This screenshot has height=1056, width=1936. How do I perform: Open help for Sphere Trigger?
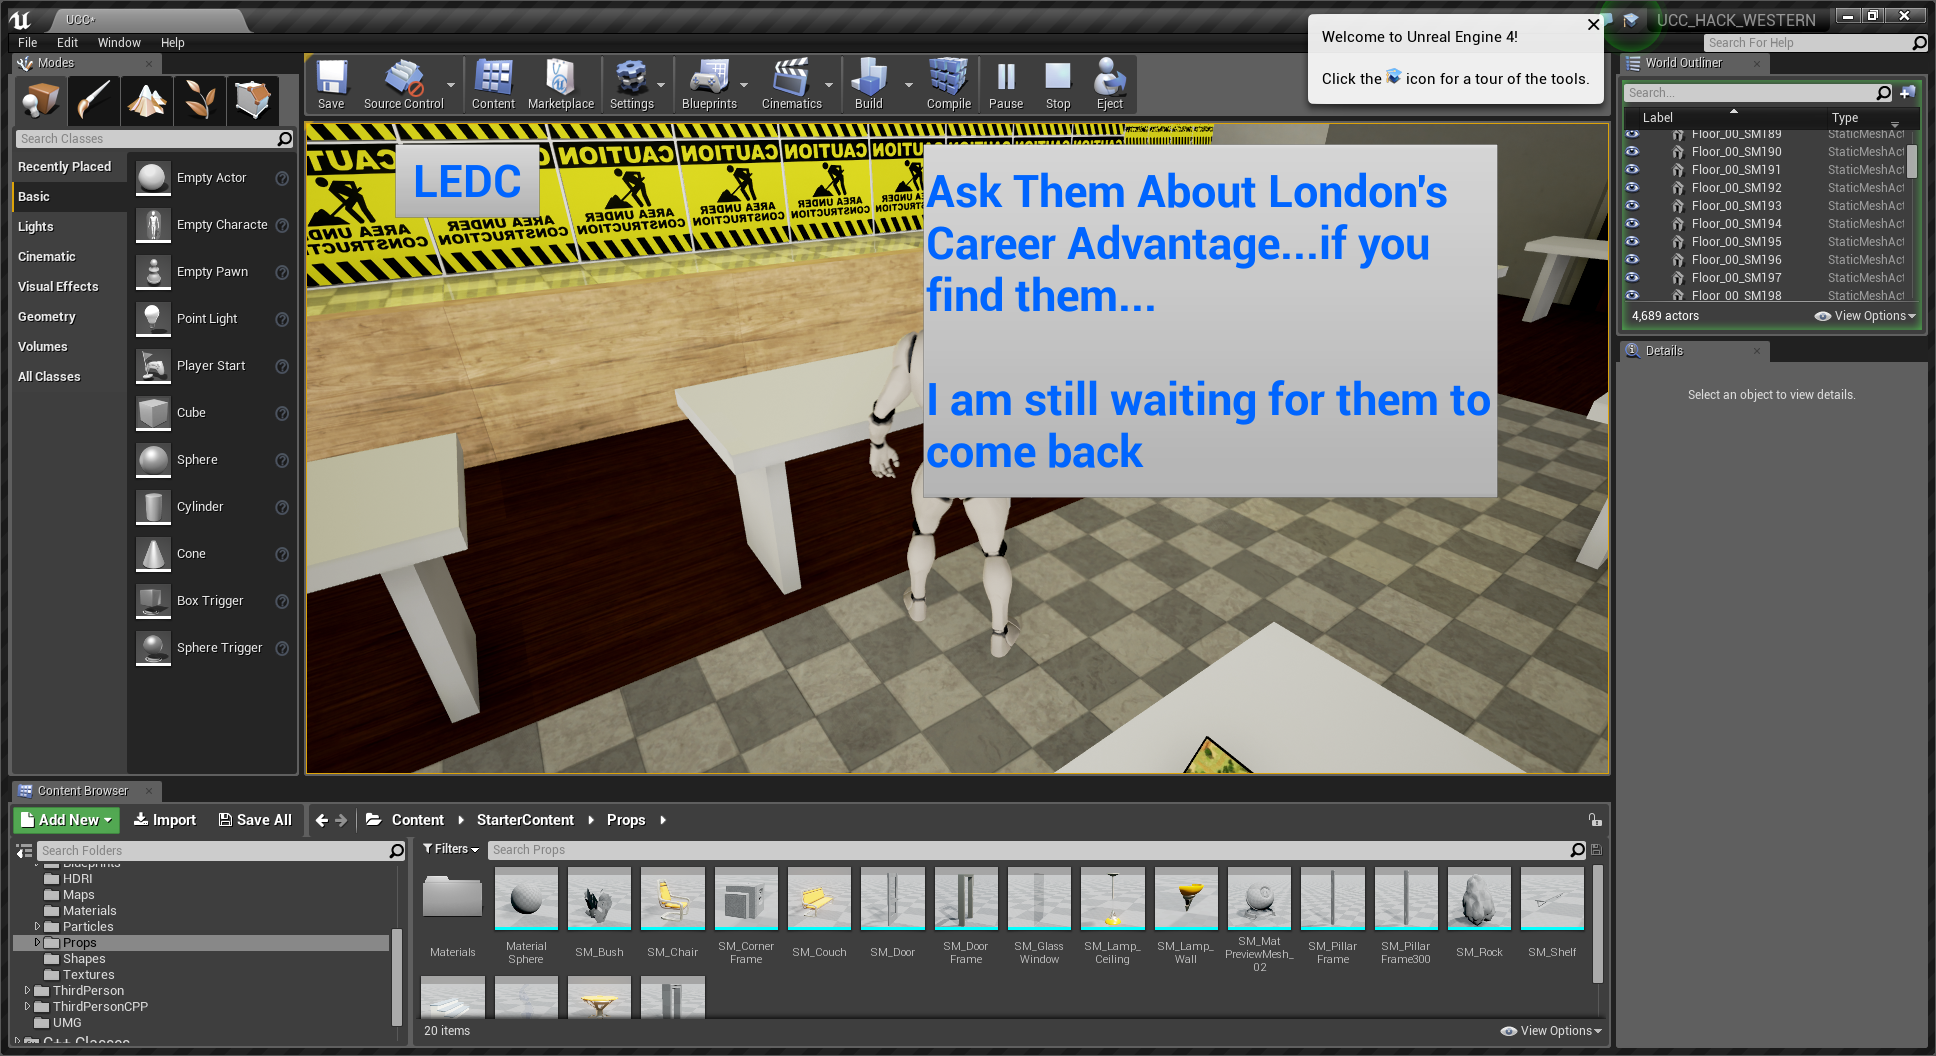[282, 648]
